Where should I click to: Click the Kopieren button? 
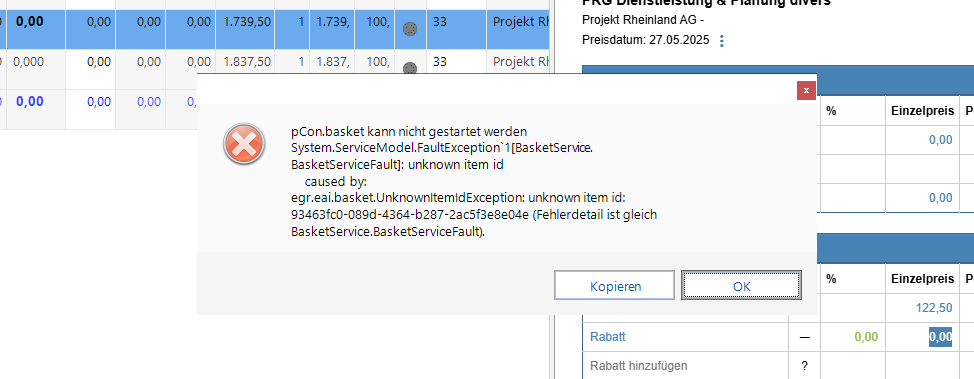point(615,286)
